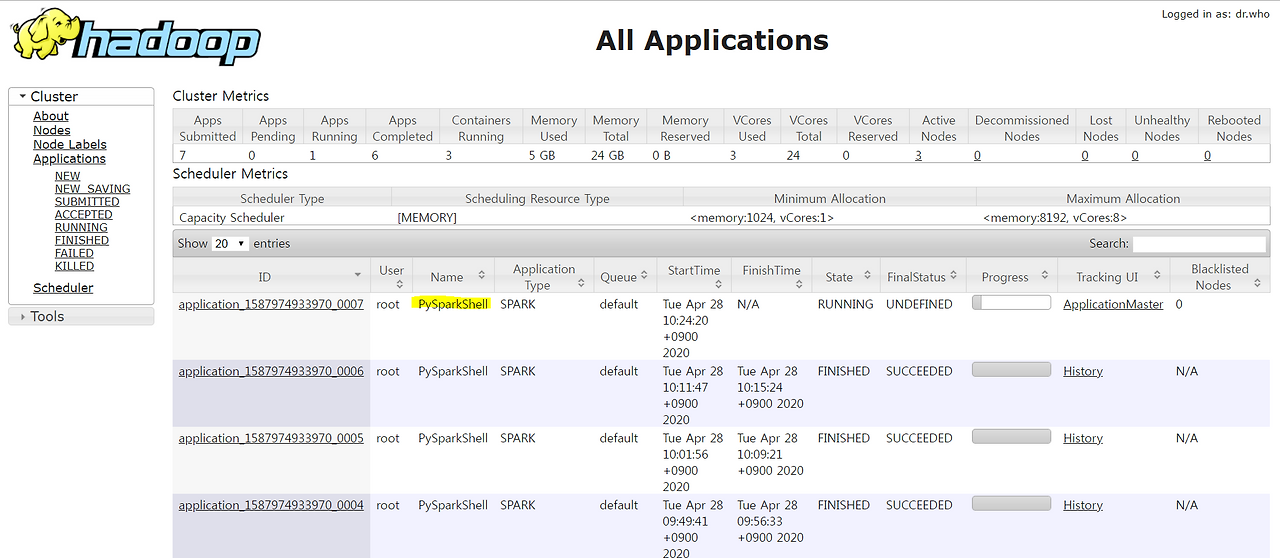Select RUNNING state cell of application 0007
1280x558 pixels.
846,304
